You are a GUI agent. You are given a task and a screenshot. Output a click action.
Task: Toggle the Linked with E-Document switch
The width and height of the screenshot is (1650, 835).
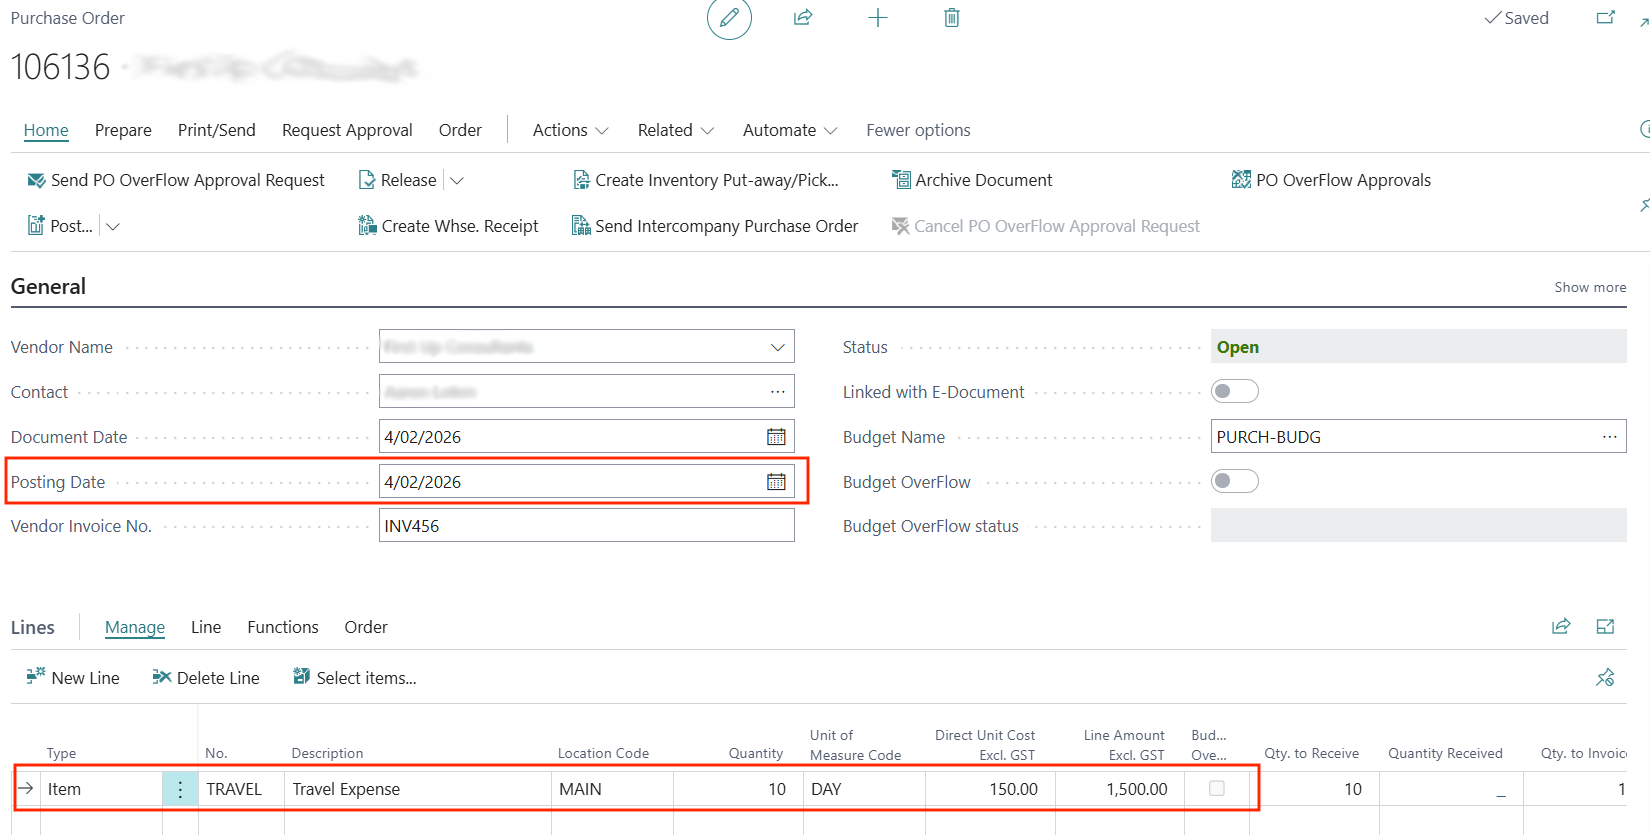point(1234,392)
